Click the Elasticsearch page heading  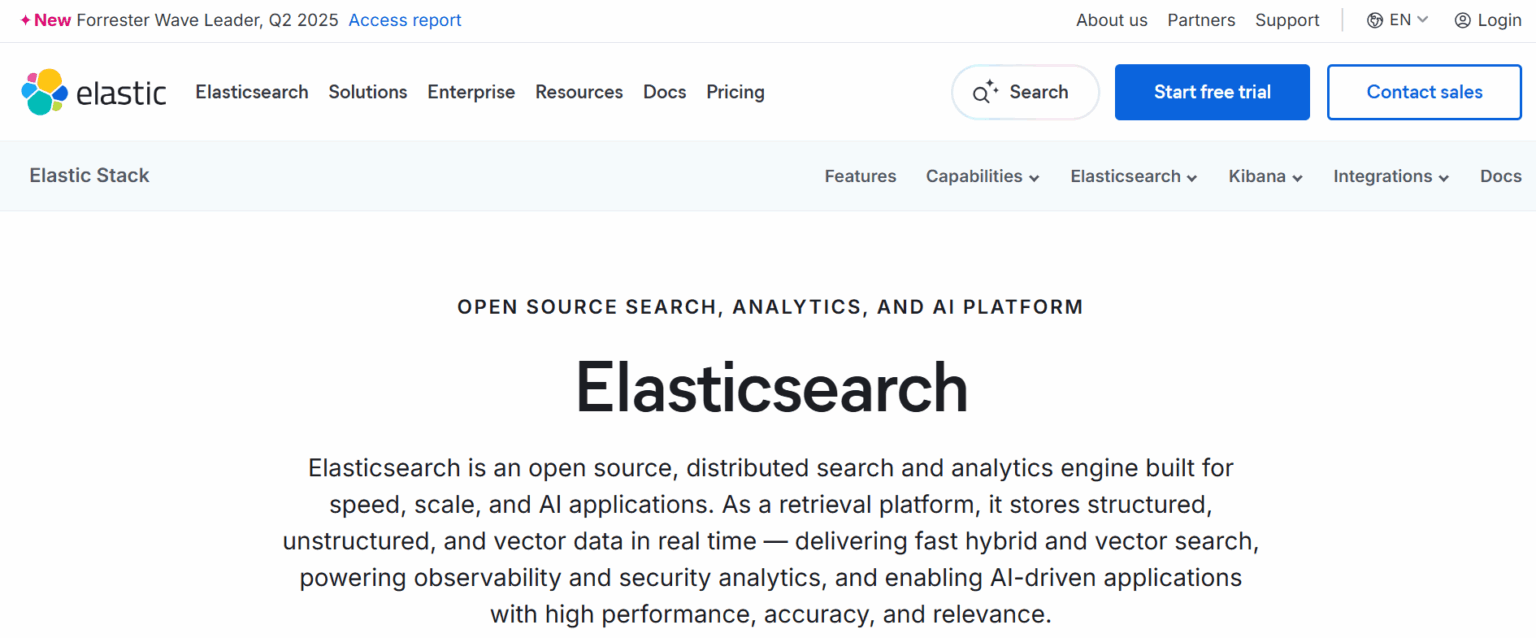click(x=771, y=388)
